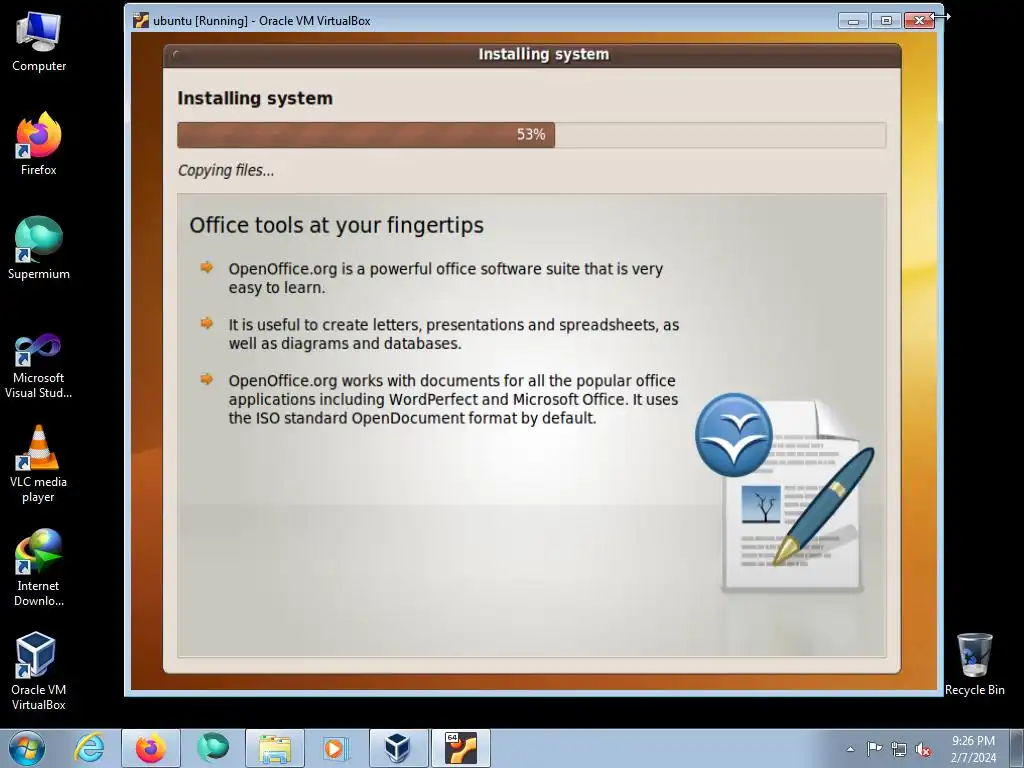1024x768 pixels.
Task: Show hidden tray icons arrow
Action: [x=850, y=749]
